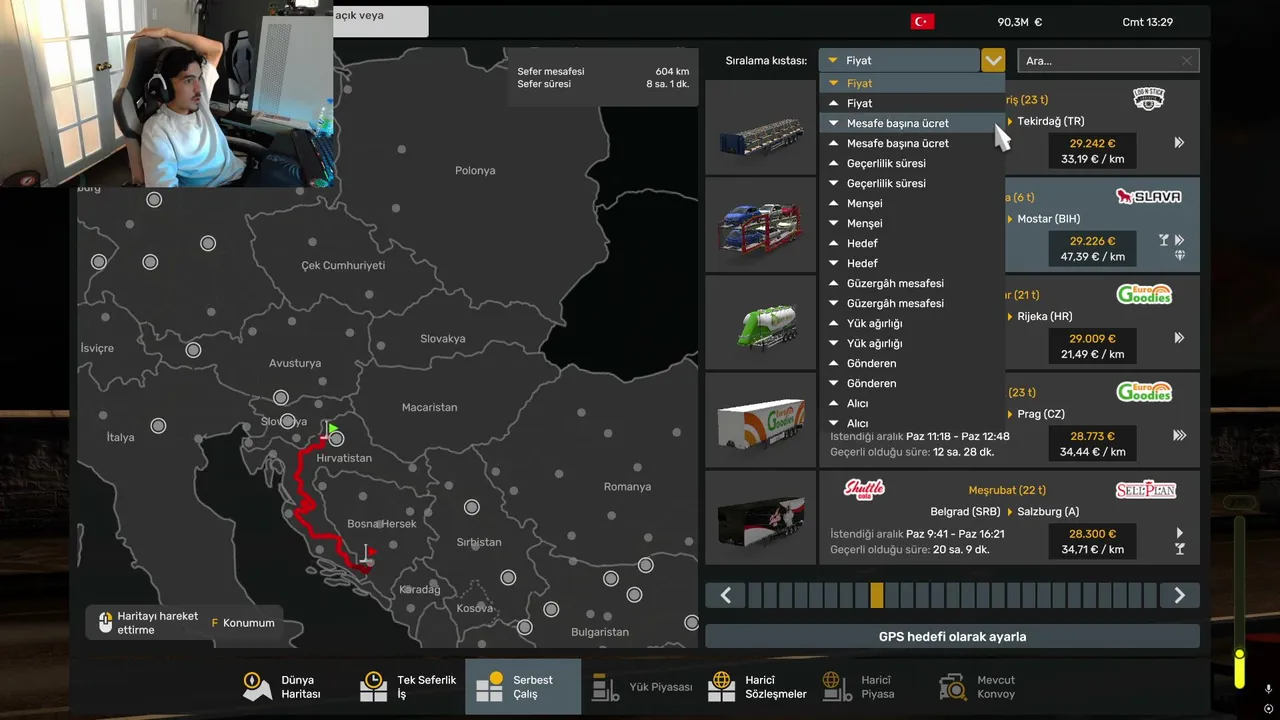1280x720 pixels.
Task: Select Euro Goodies trailer thumbnail of Prag job
Action: pyautogui.click(x=761, y=420)
